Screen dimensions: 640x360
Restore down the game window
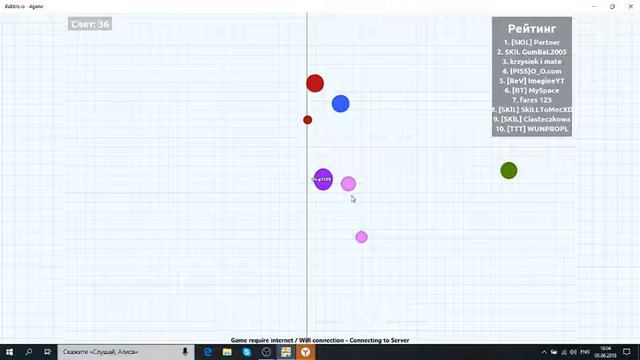click(612, 6)
